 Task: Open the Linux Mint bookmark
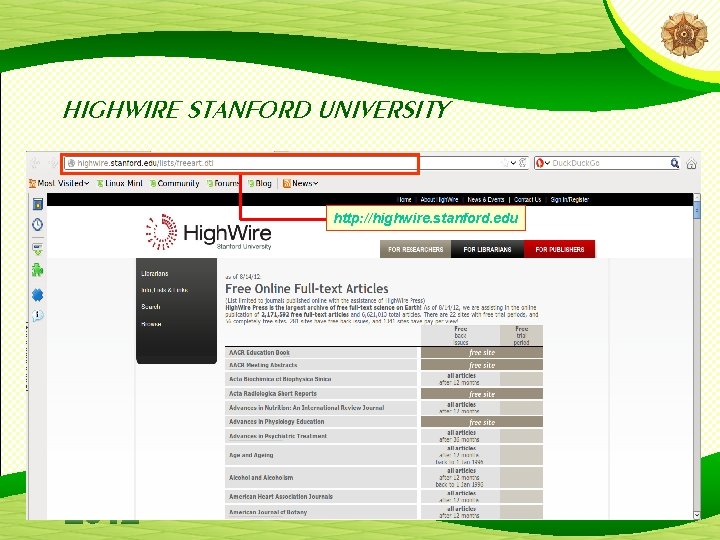[119, 183]
